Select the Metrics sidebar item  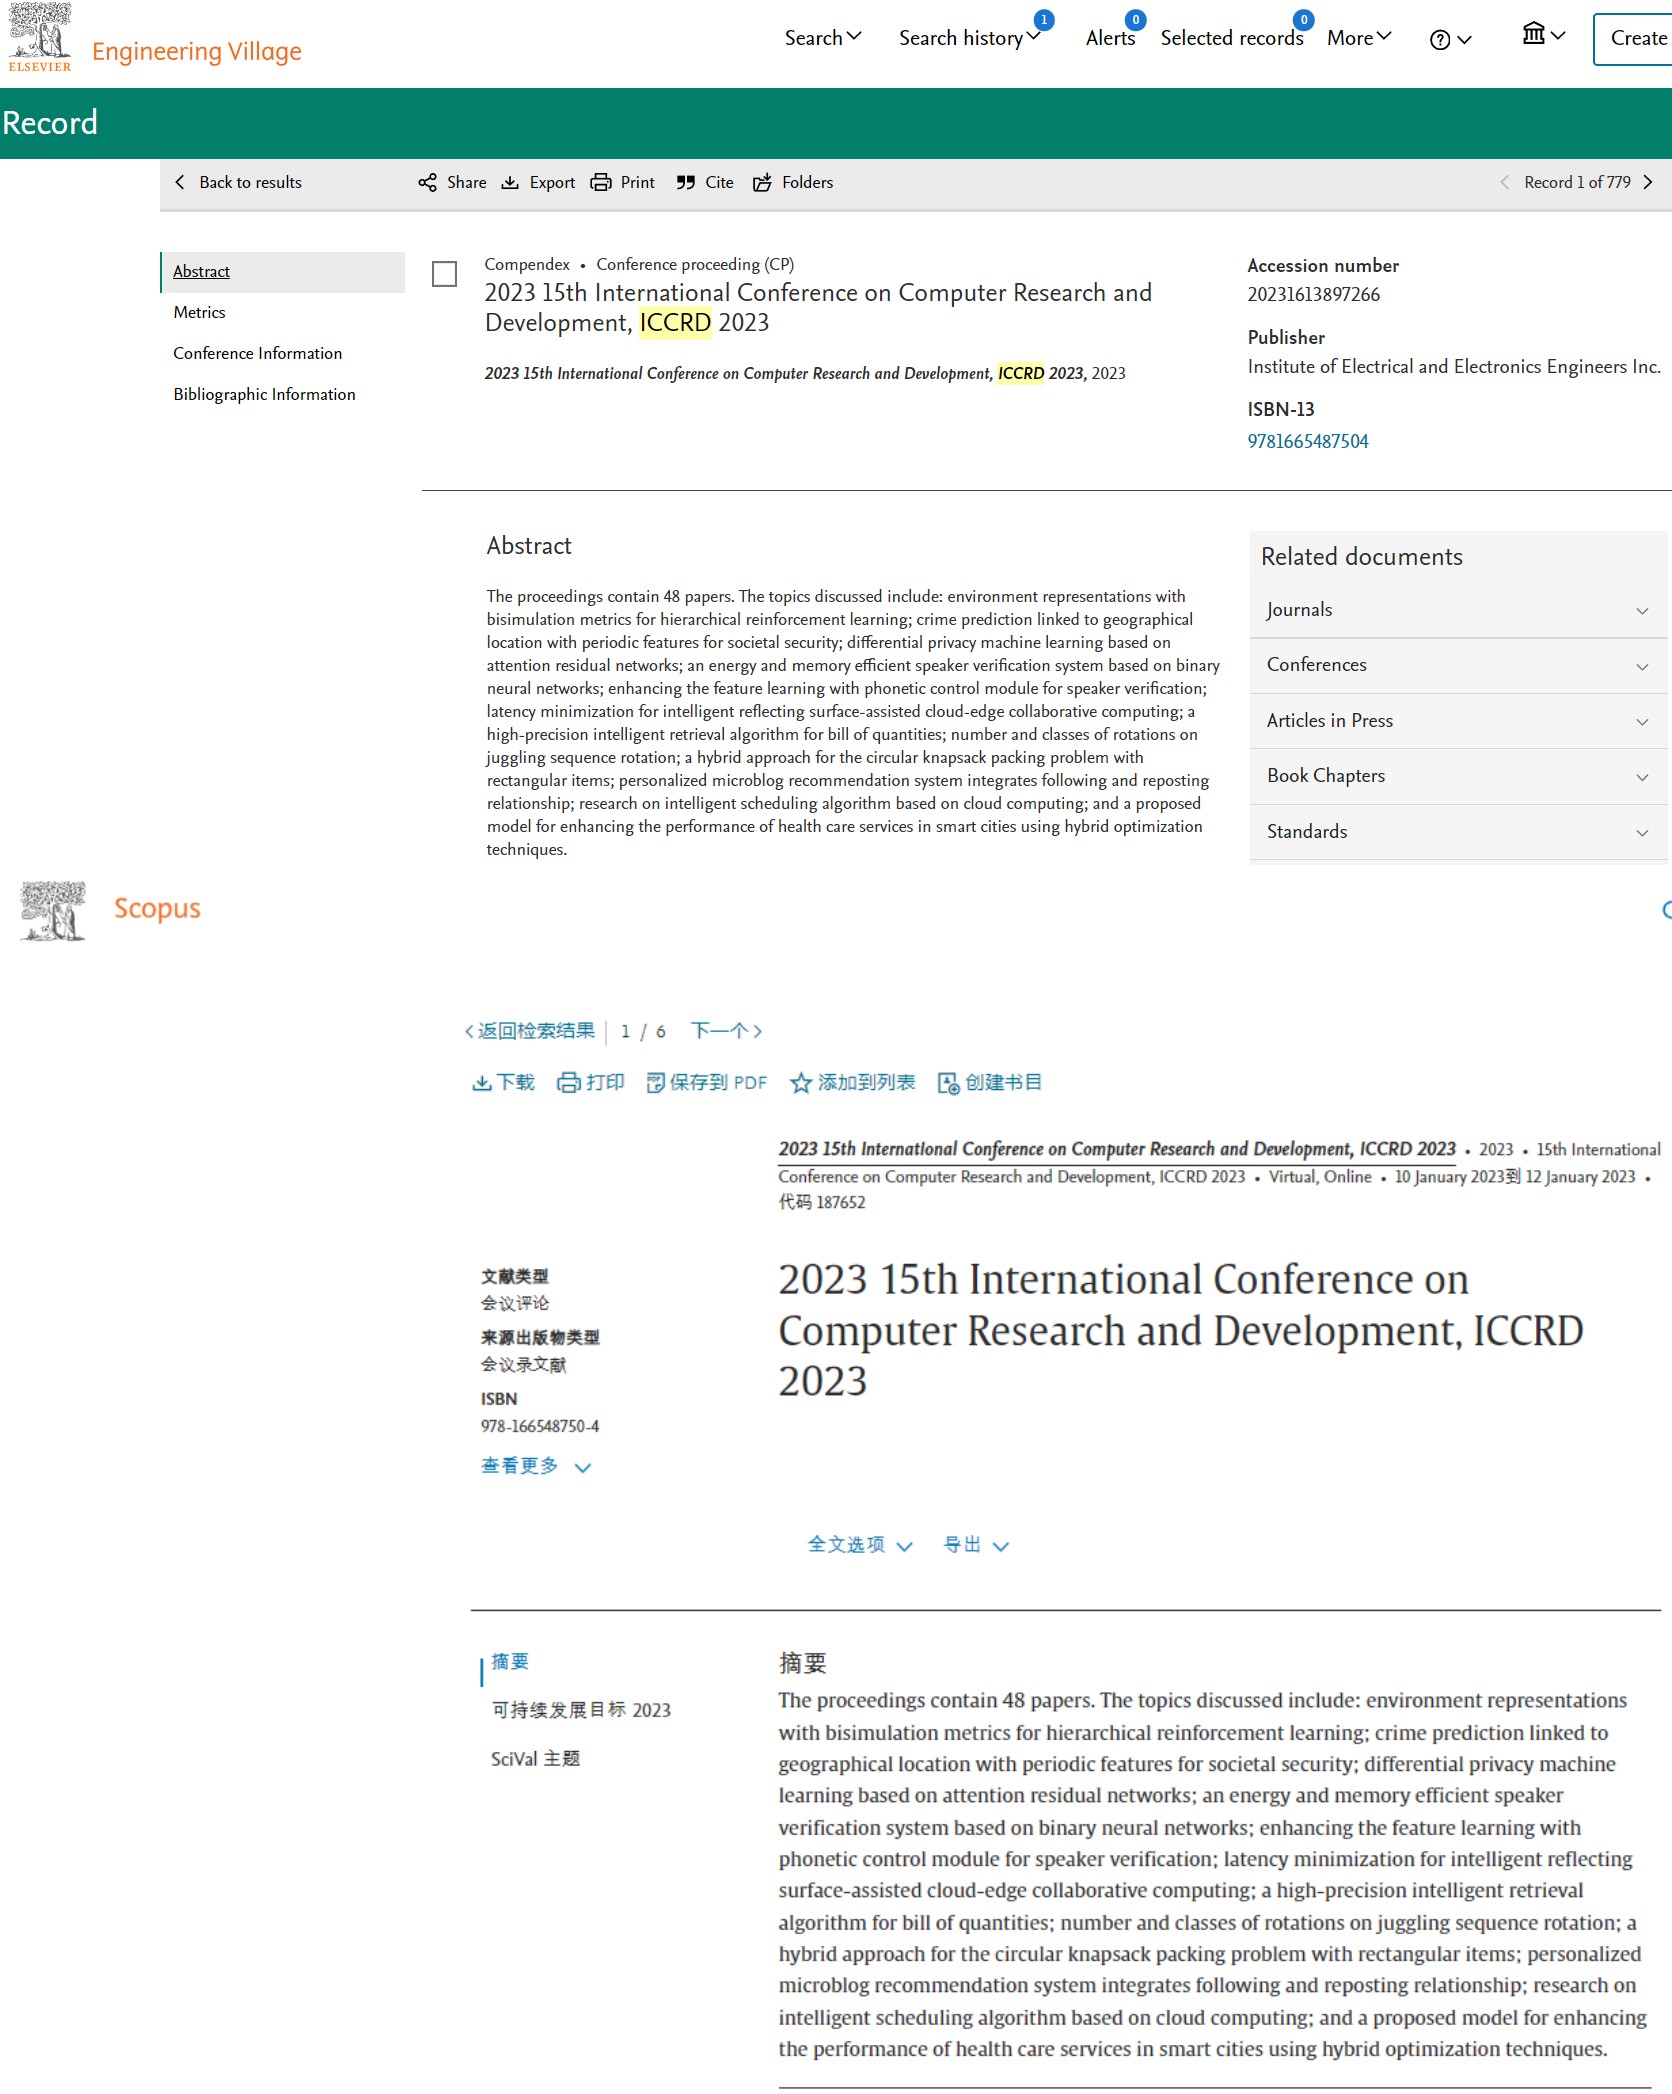pyautogui.click(x=199, y=313)
